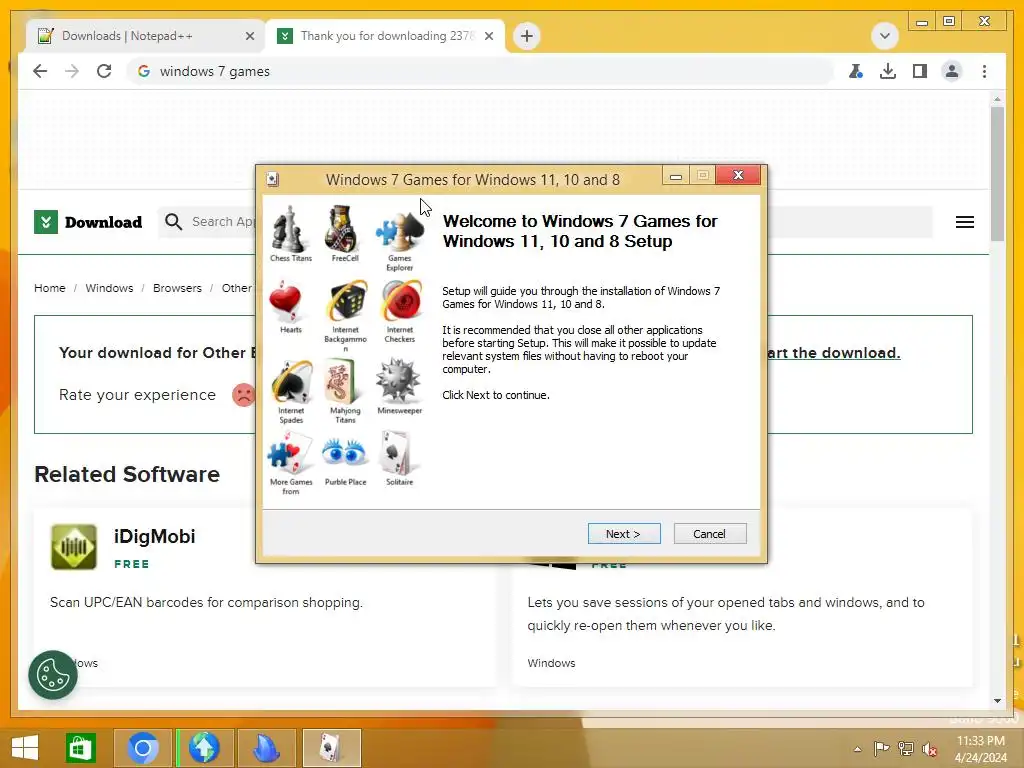The width and height of the screenshot is (1024, 768).
Task: Click the sad face rating icon
Action: point(244,394)
